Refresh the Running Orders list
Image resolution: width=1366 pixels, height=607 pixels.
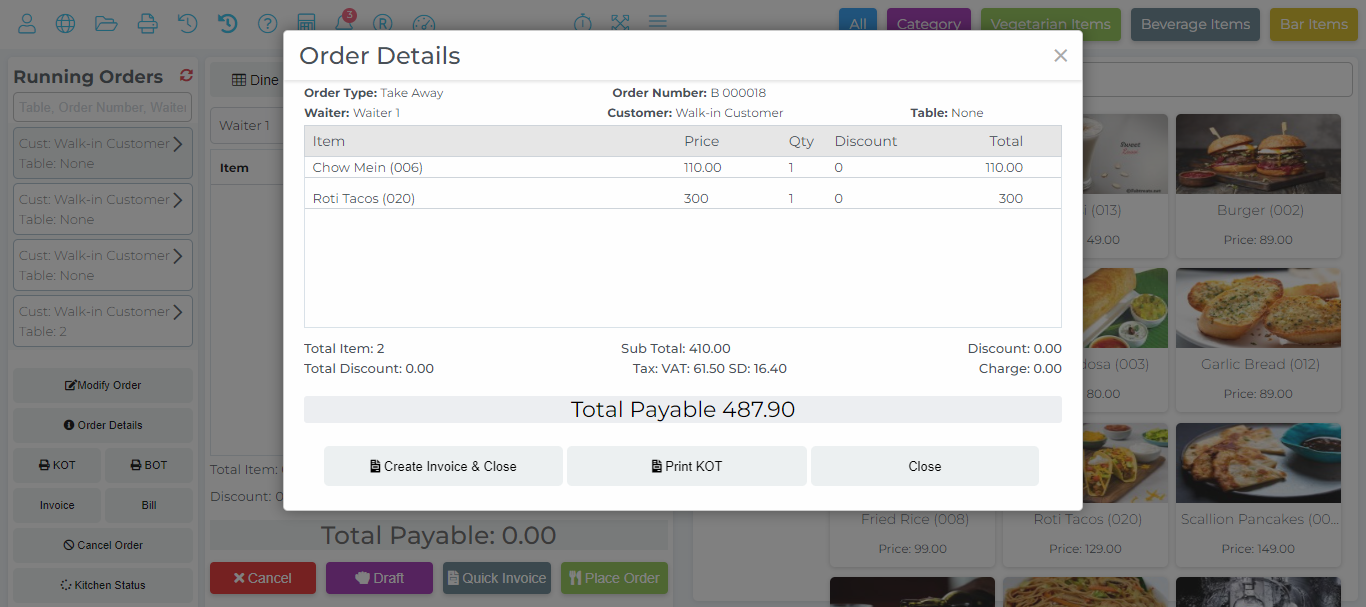(x=186, y=76)
